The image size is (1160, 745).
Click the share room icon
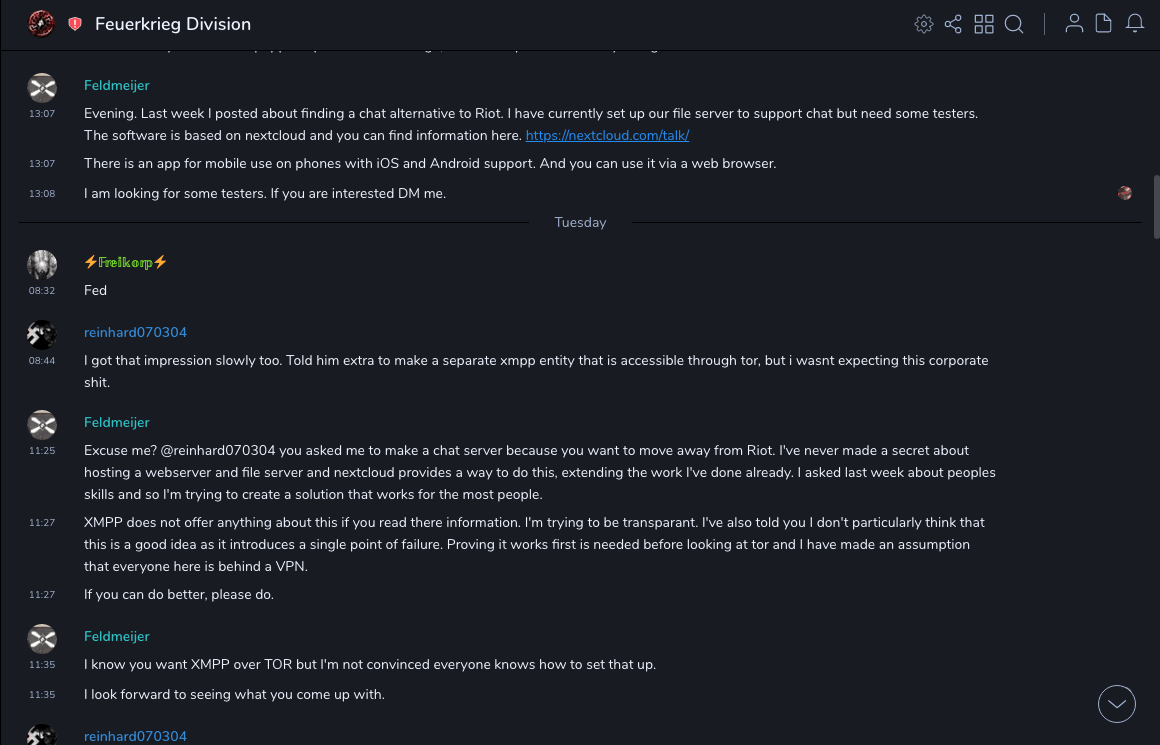tap(953, 24)
